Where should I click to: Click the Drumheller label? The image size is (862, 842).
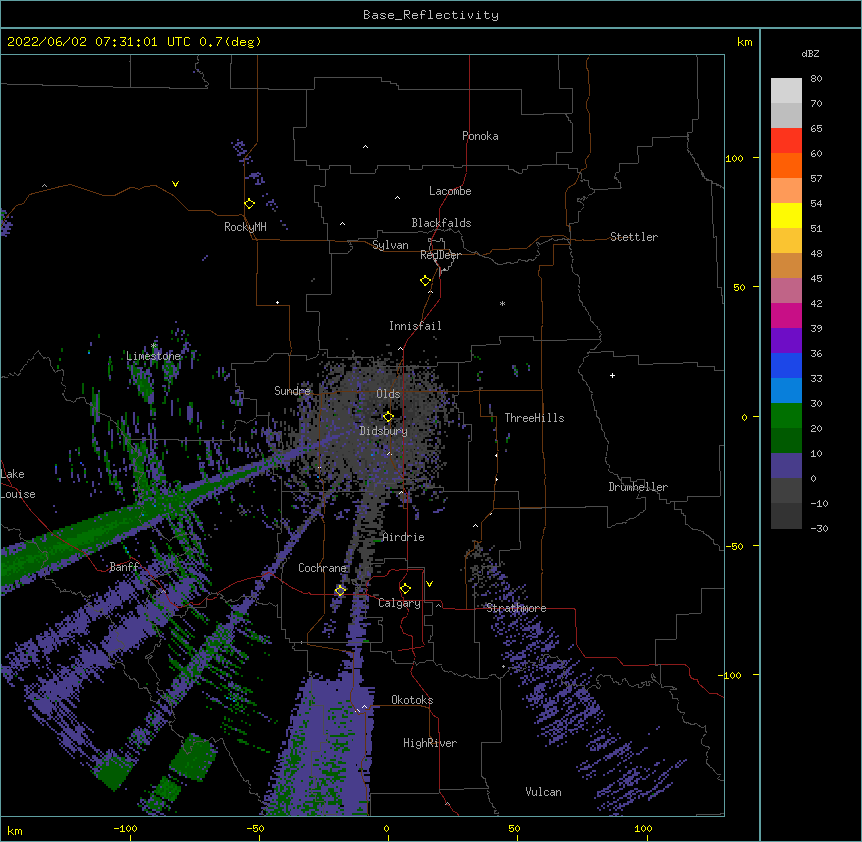point(638,487)
